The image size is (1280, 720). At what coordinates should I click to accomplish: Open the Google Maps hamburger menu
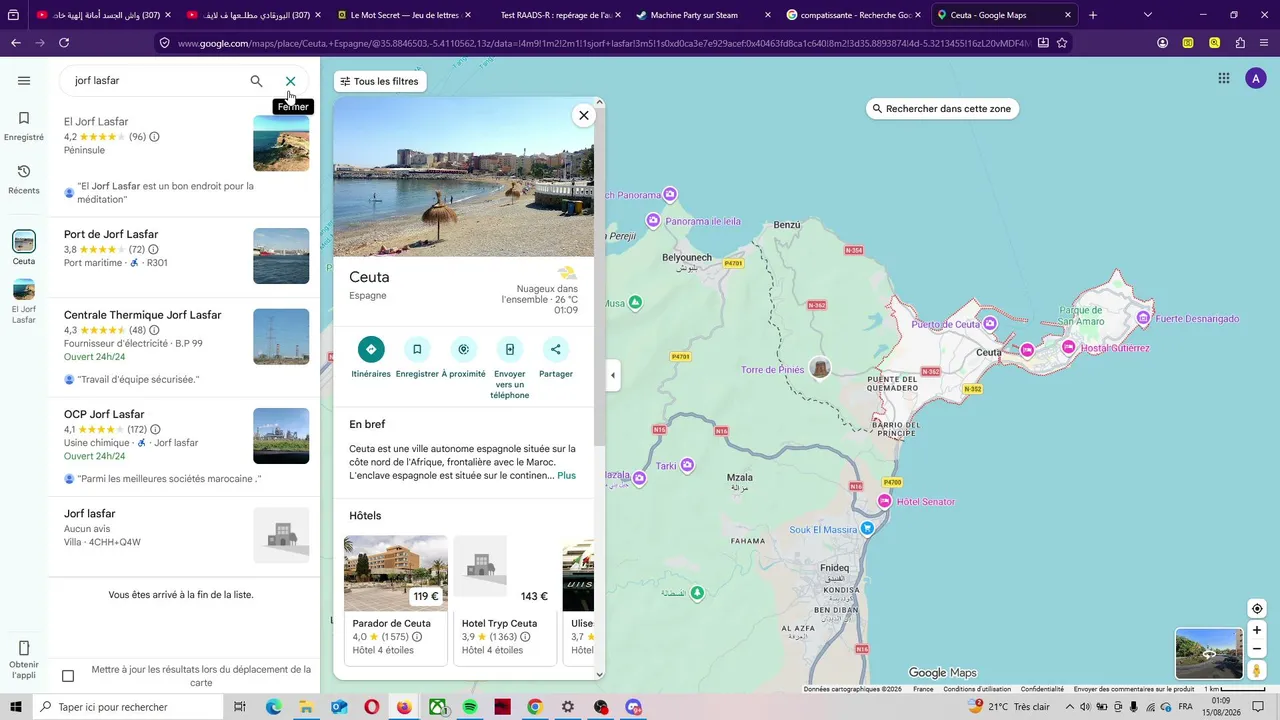tap(24, 81)
